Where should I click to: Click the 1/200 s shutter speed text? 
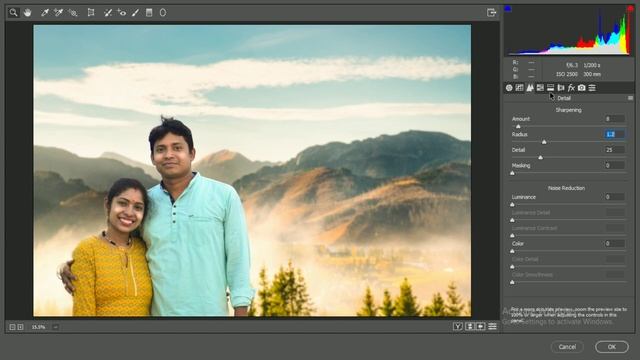[x=592, y=65]
